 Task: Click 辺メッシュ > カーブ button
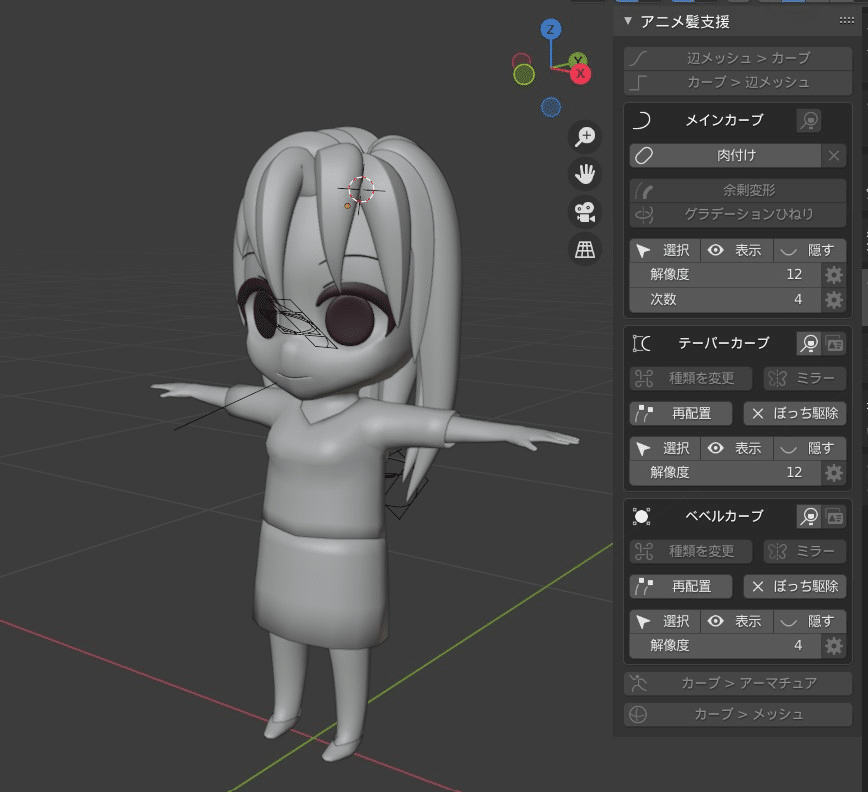tap(738, 58)
